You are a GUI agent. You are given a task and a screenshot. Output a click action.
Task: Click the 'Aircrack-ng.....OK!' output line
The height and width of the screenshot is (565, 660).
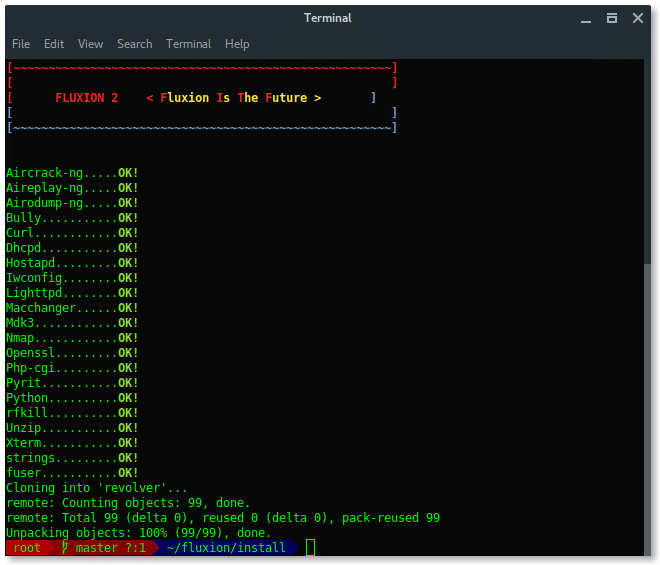click(x=72, y=173)
